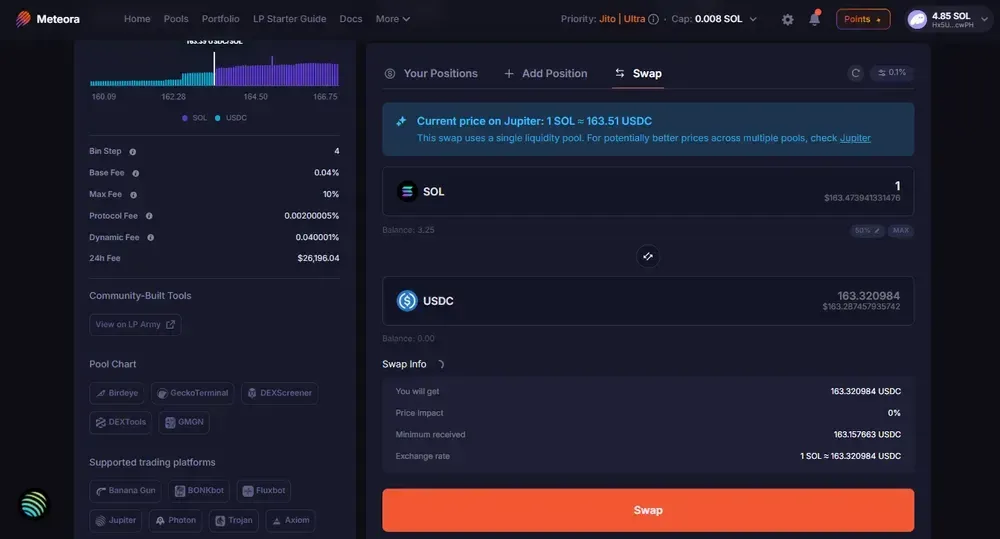Switch to Your Positions tab
This screenshot has height=539, width=1000.
(x=431, y=73)
